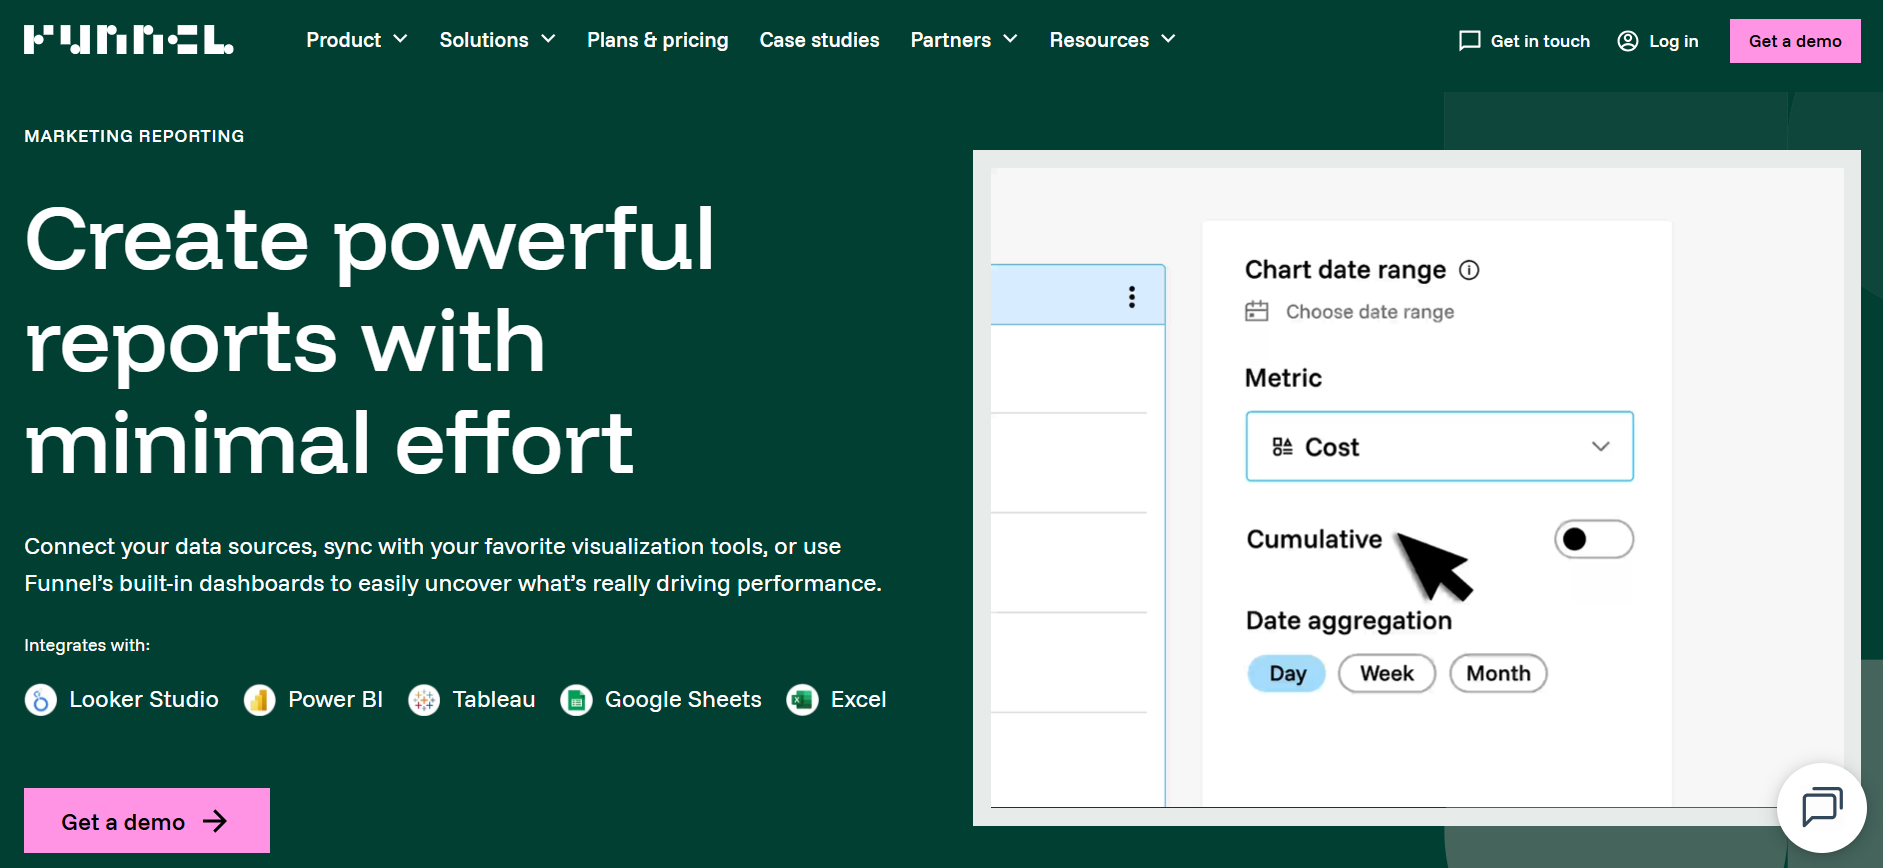This screenshot has width=1883, height=868.
Task: Click the Chart date range heading
Action: coord(1345,270)
